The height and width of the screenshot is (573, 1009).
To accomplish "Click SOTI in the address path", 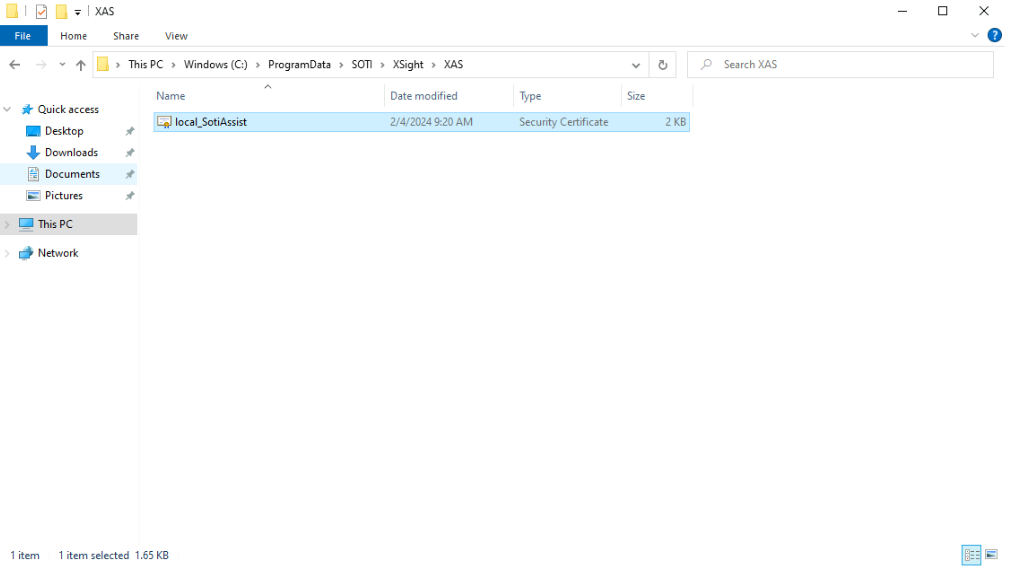I will (362, 64).
